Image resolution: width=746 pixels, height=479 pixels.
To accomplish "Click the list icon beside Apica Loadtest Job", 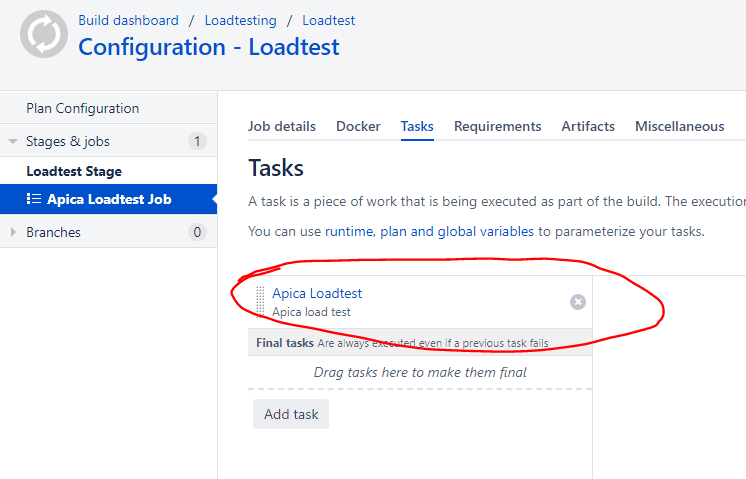I will [34, 200].
